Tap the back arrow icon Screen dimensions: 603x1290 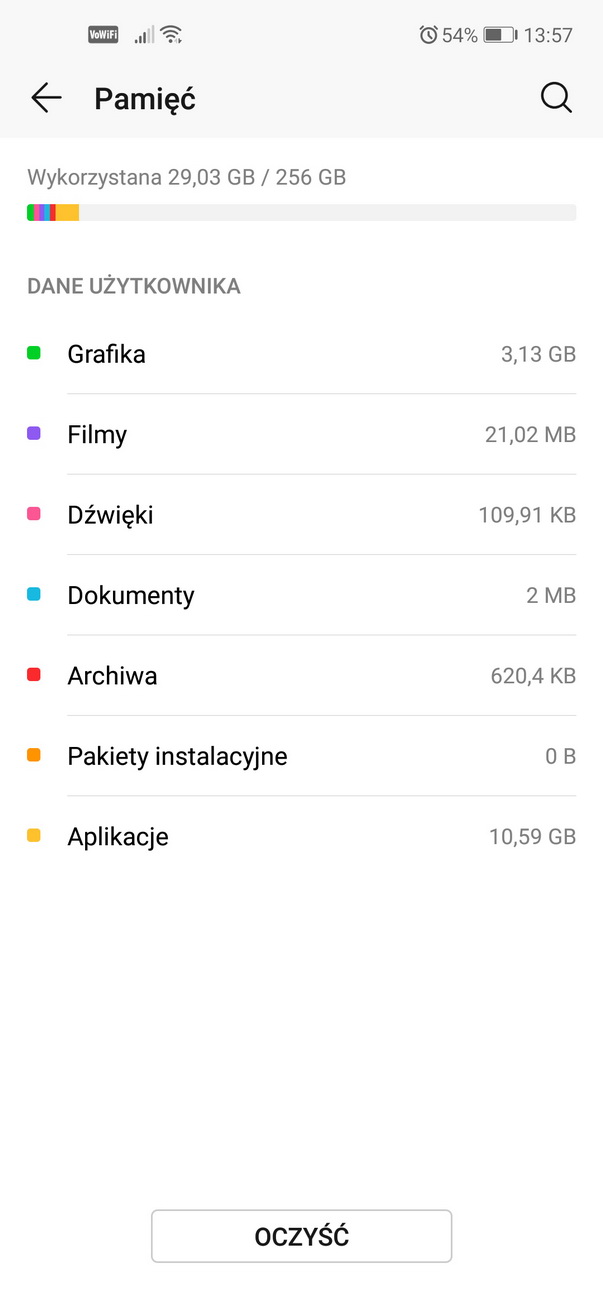point(46,98)
